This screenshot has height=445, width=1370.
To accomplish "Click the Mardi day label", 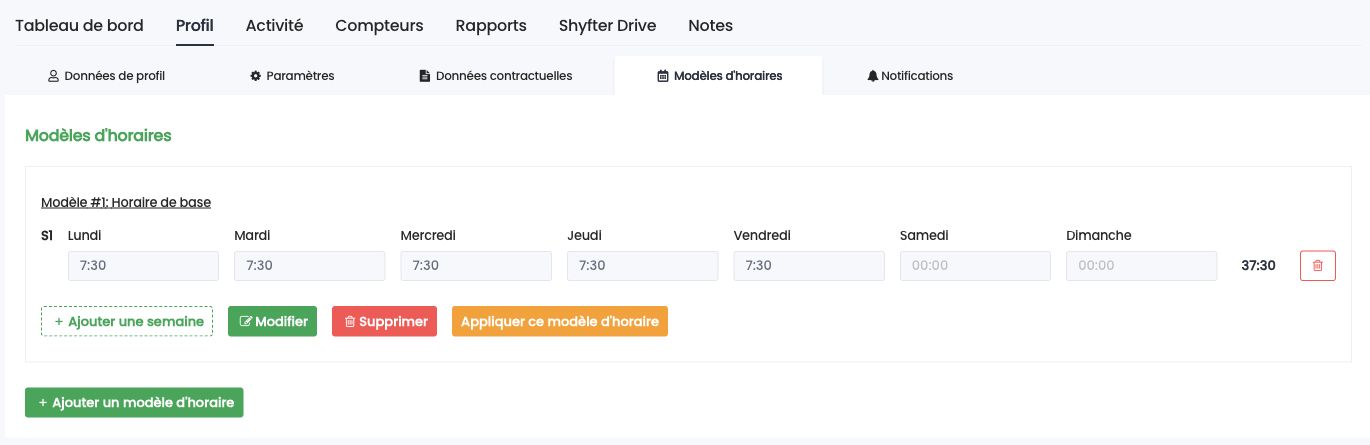I will click(x=252, y=236).
